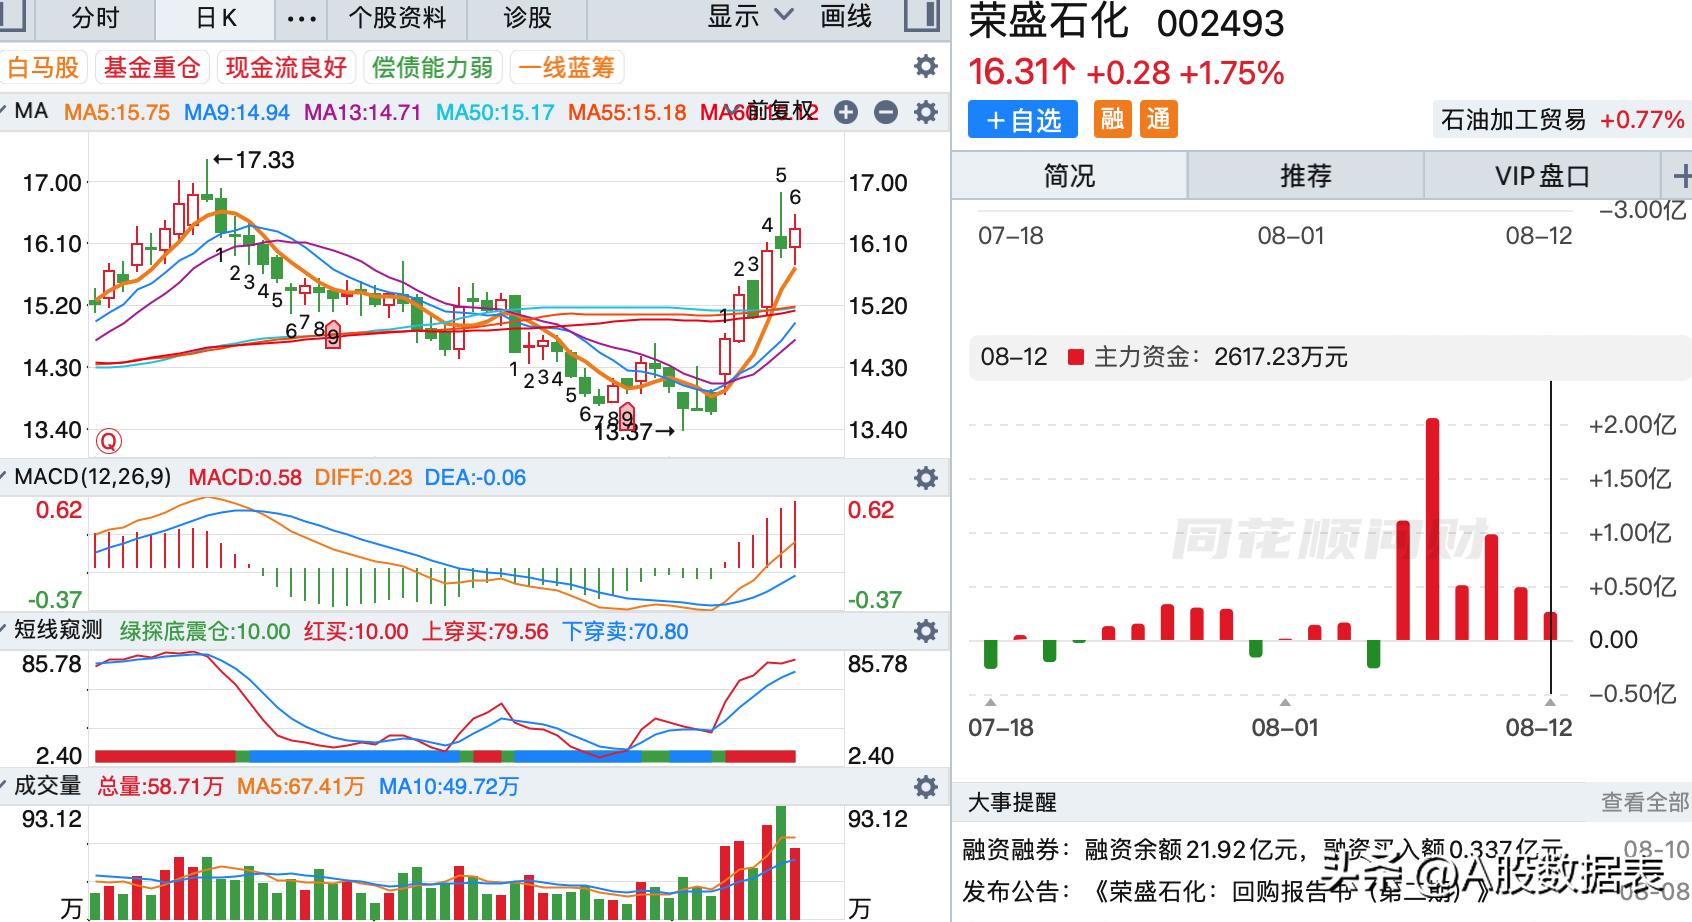Select the 日K daily candlestick tab
The image size is (1692, 922).
[216, 18]
